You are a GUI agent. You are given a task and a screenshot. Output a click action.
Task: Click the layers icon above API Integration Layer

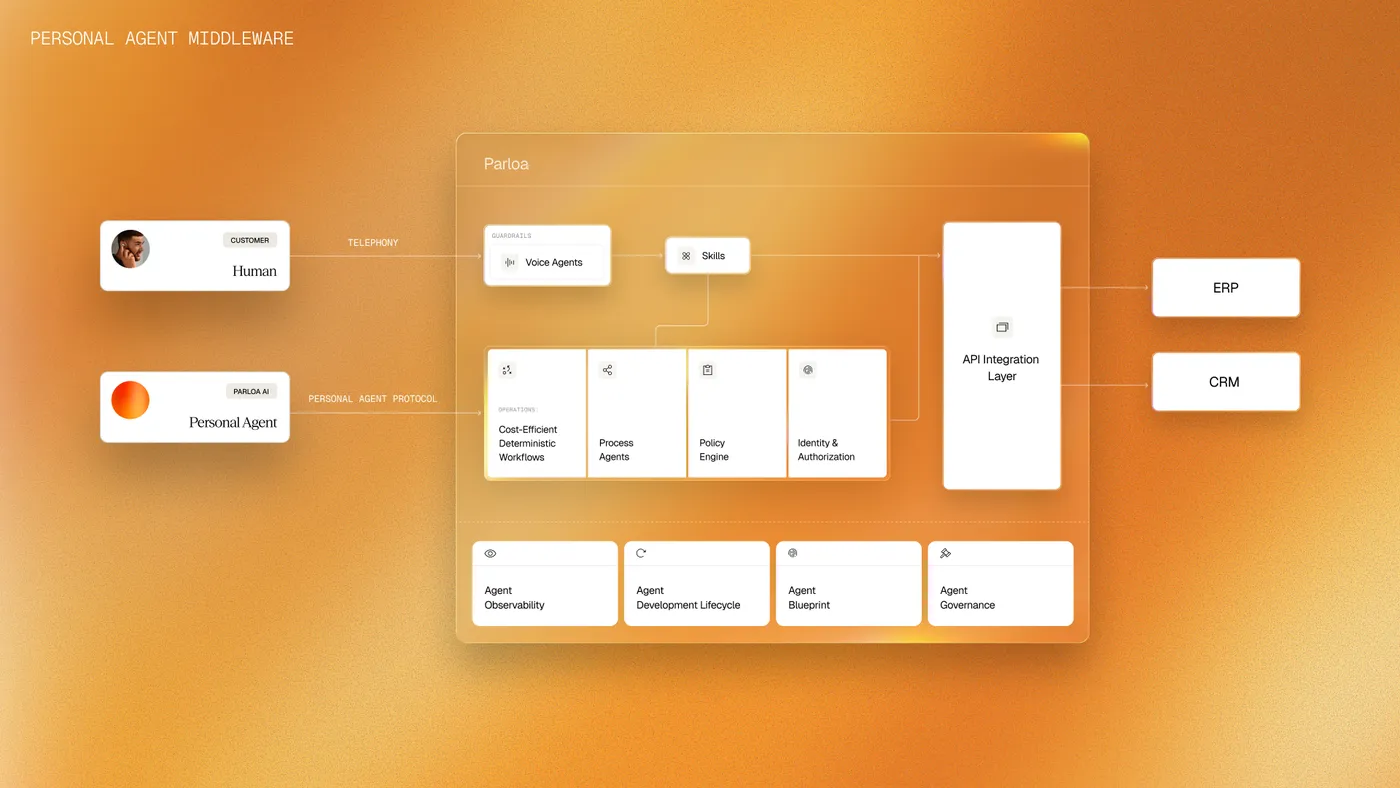(x=1002, y=327)
